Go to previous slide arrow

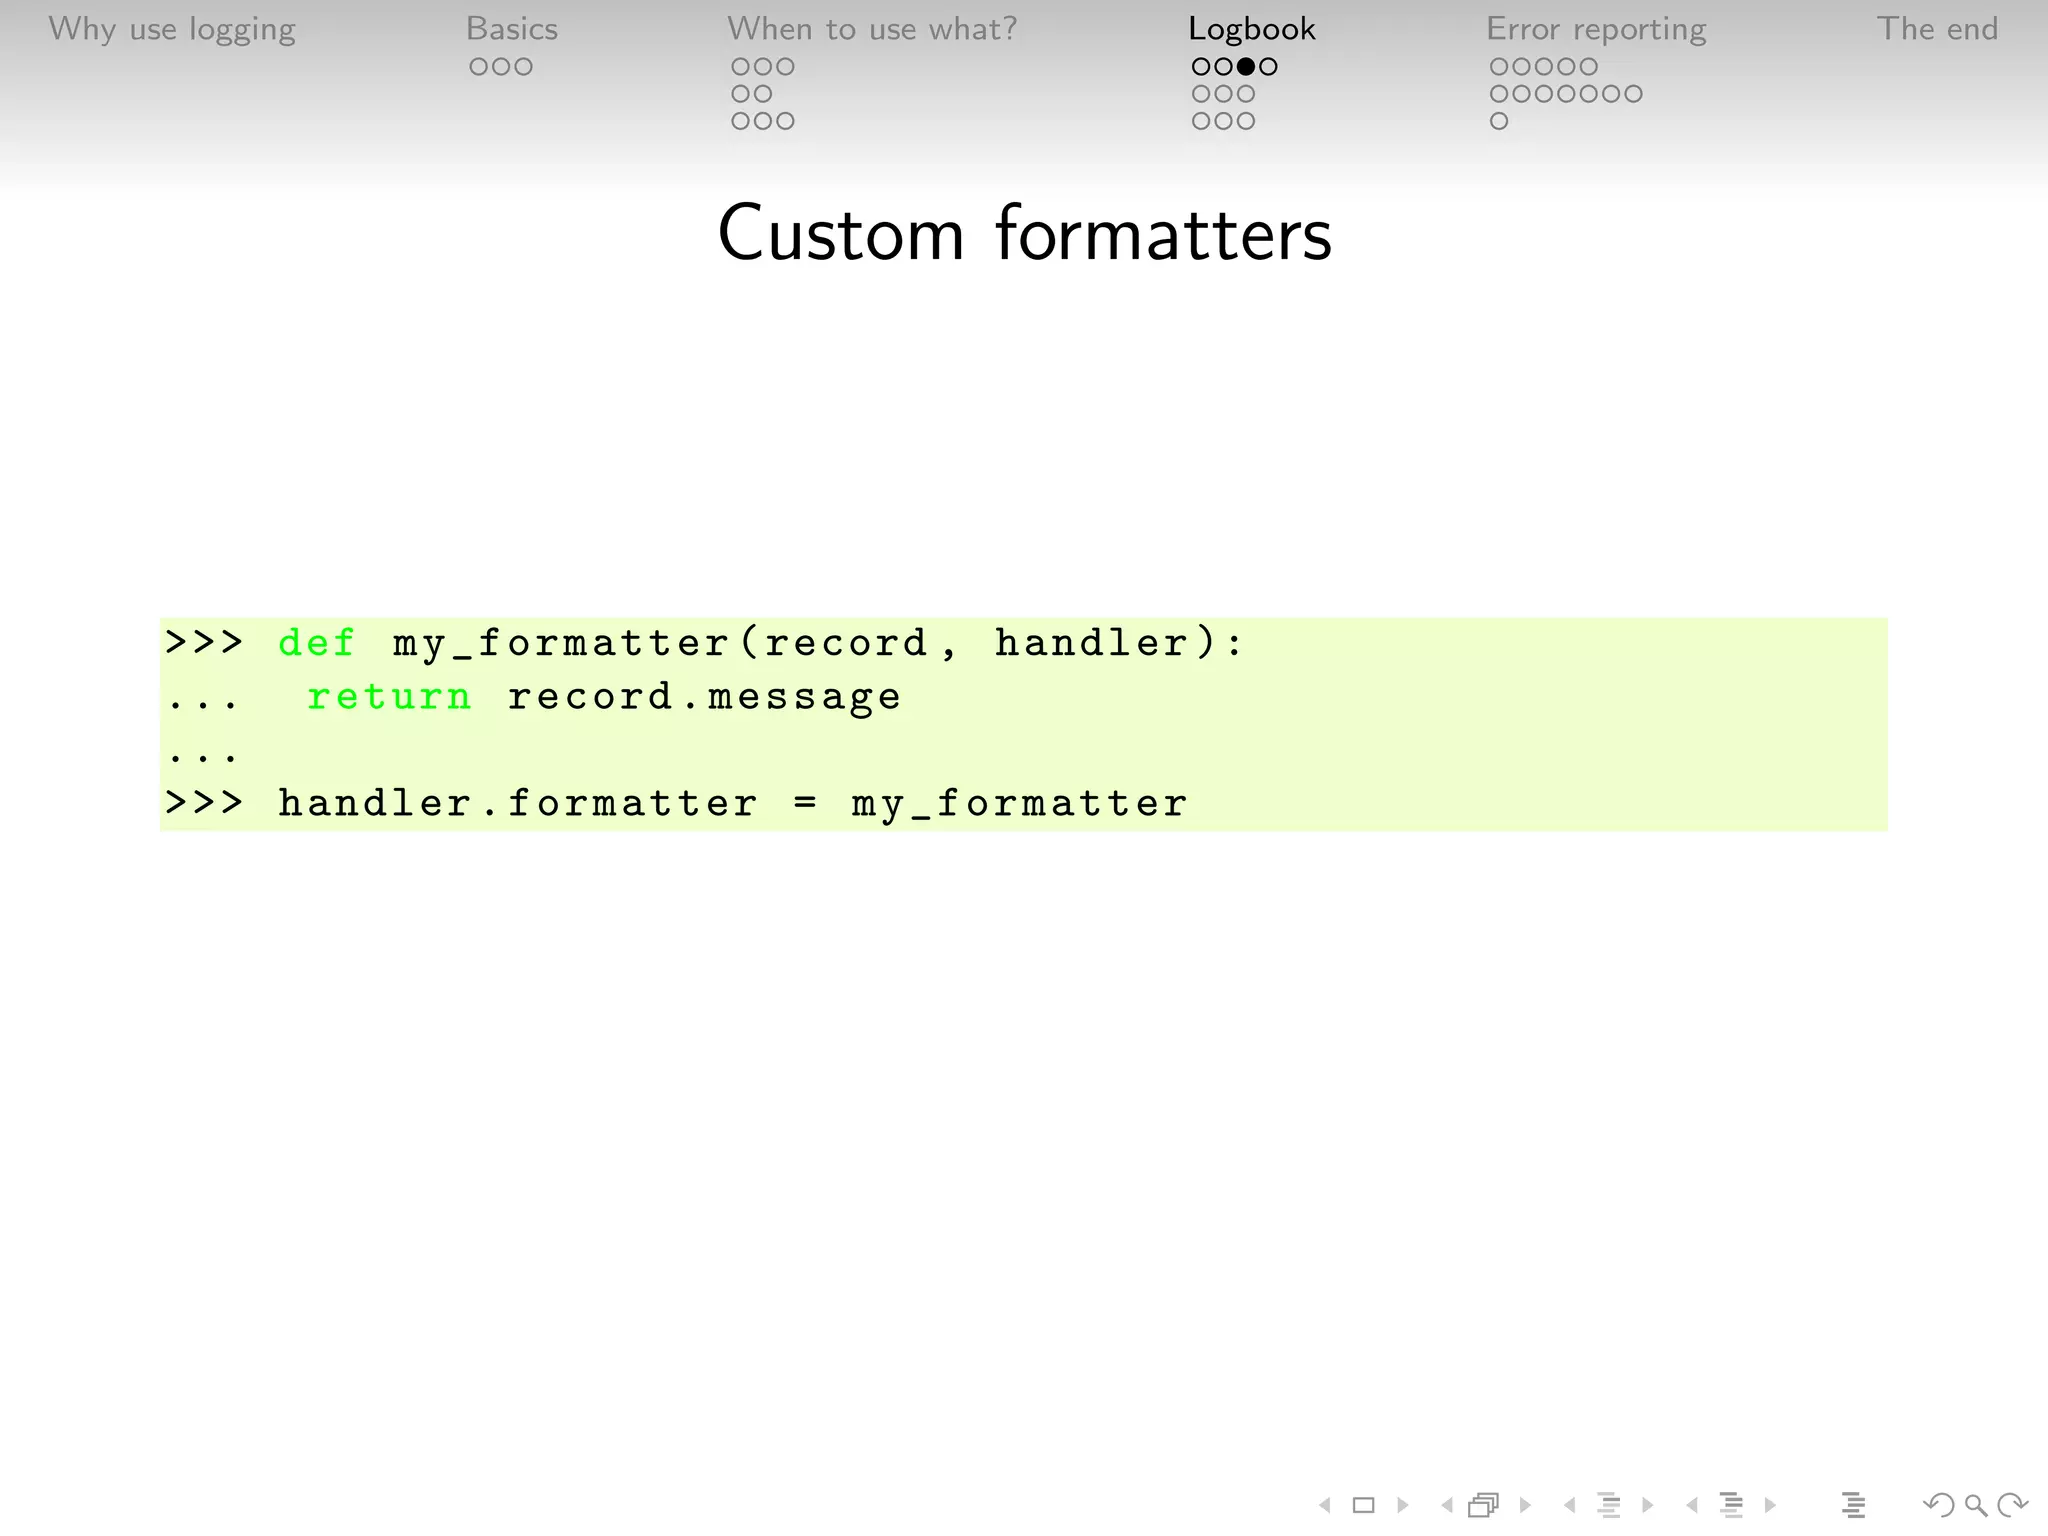click(x=1325, y=1505)
